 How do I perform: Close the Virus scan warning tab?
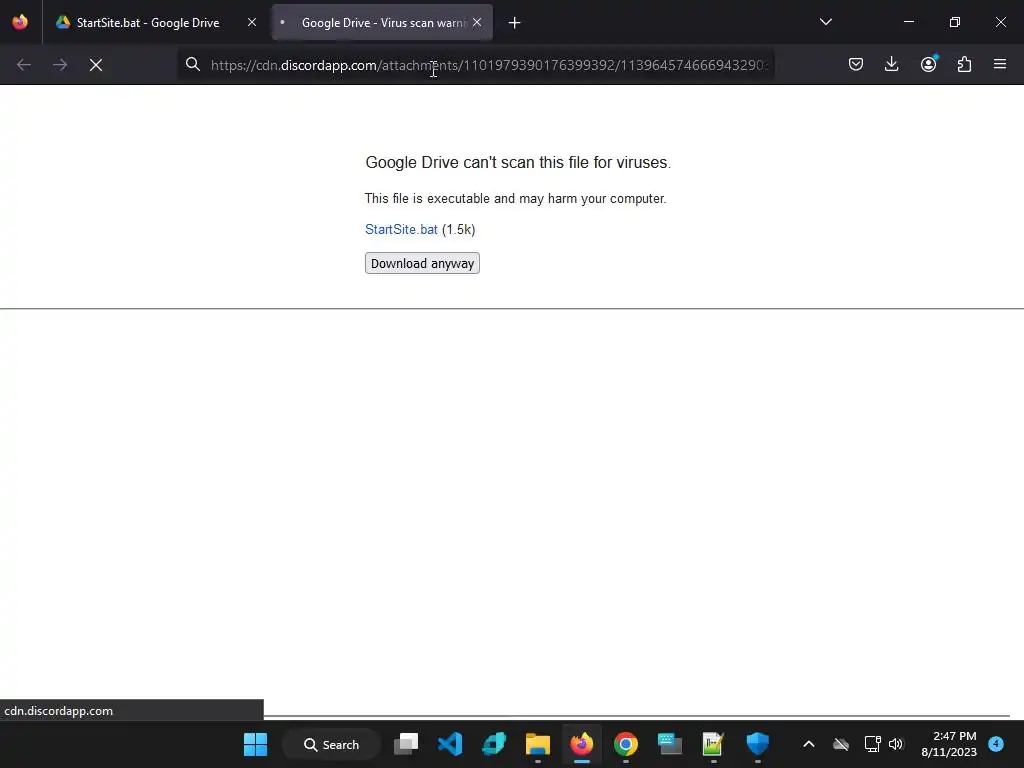pyautogui.click(x=477, y=22)
